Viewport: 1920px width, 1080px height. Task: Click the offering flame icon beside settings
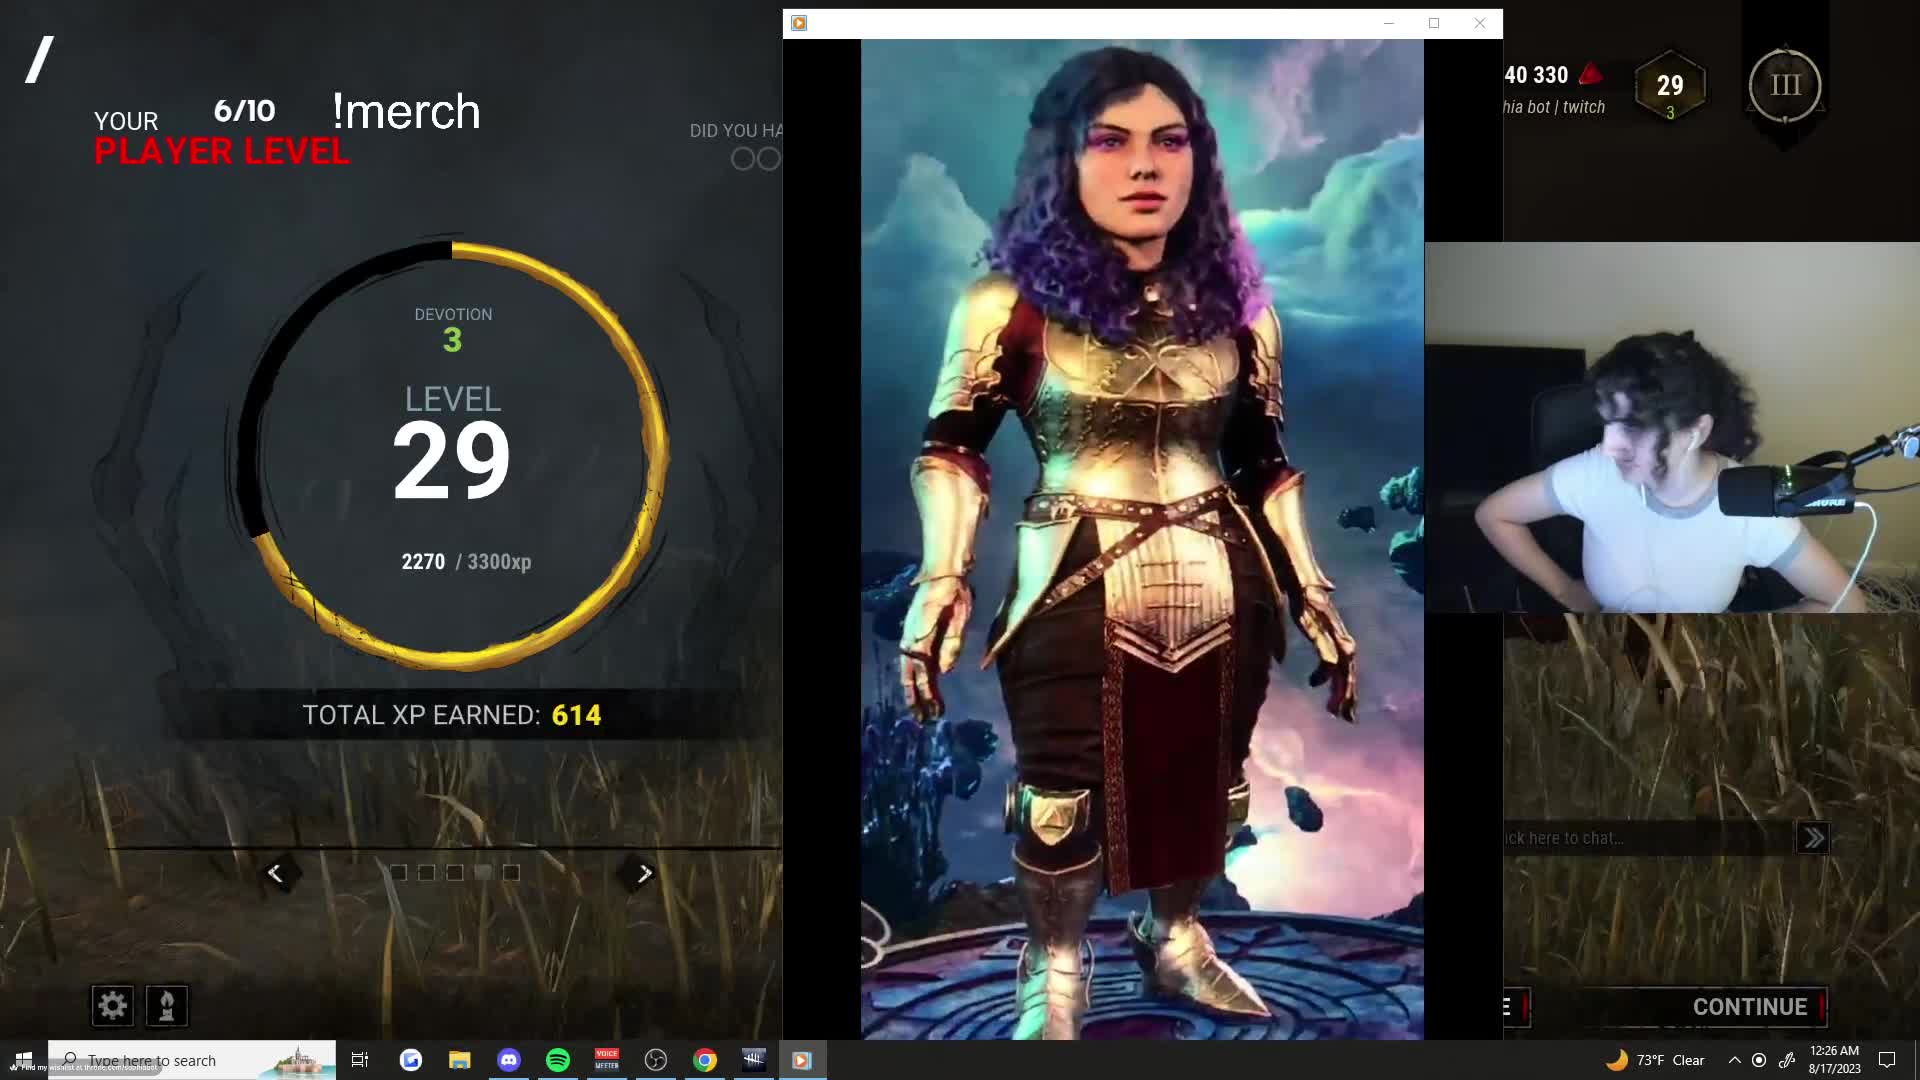point(167,1005)
